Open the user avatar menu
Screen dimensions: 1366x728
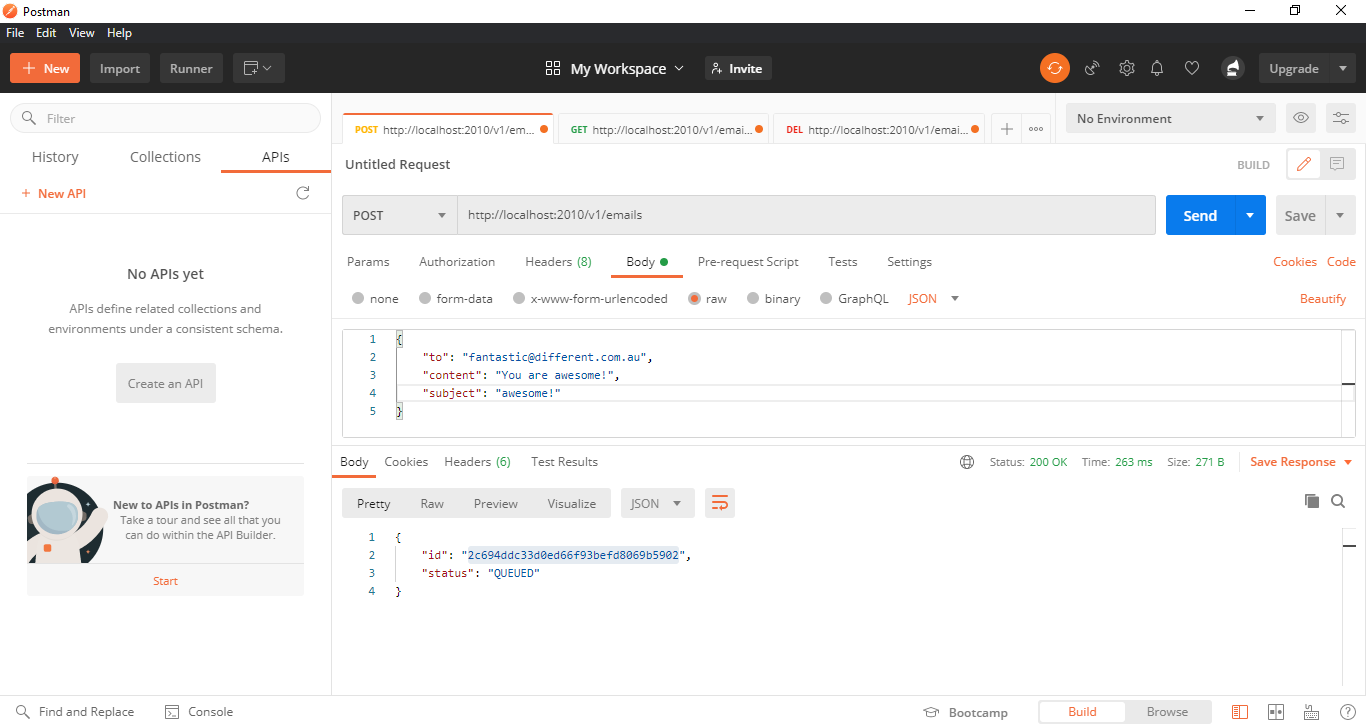tap(1232, 68)
